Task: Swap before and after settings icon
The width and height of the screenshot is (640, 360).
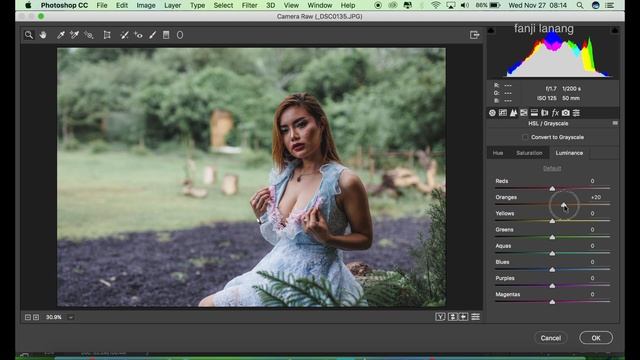Action: [x=452, y=317]
